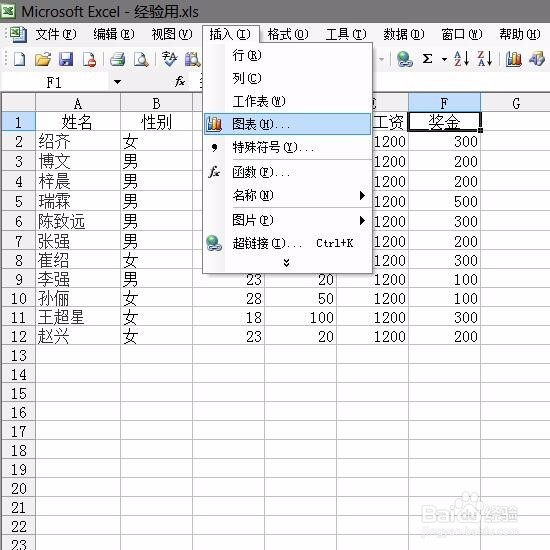
Task: Open the 视图(V) menu
Action: [x=172, y=34]
